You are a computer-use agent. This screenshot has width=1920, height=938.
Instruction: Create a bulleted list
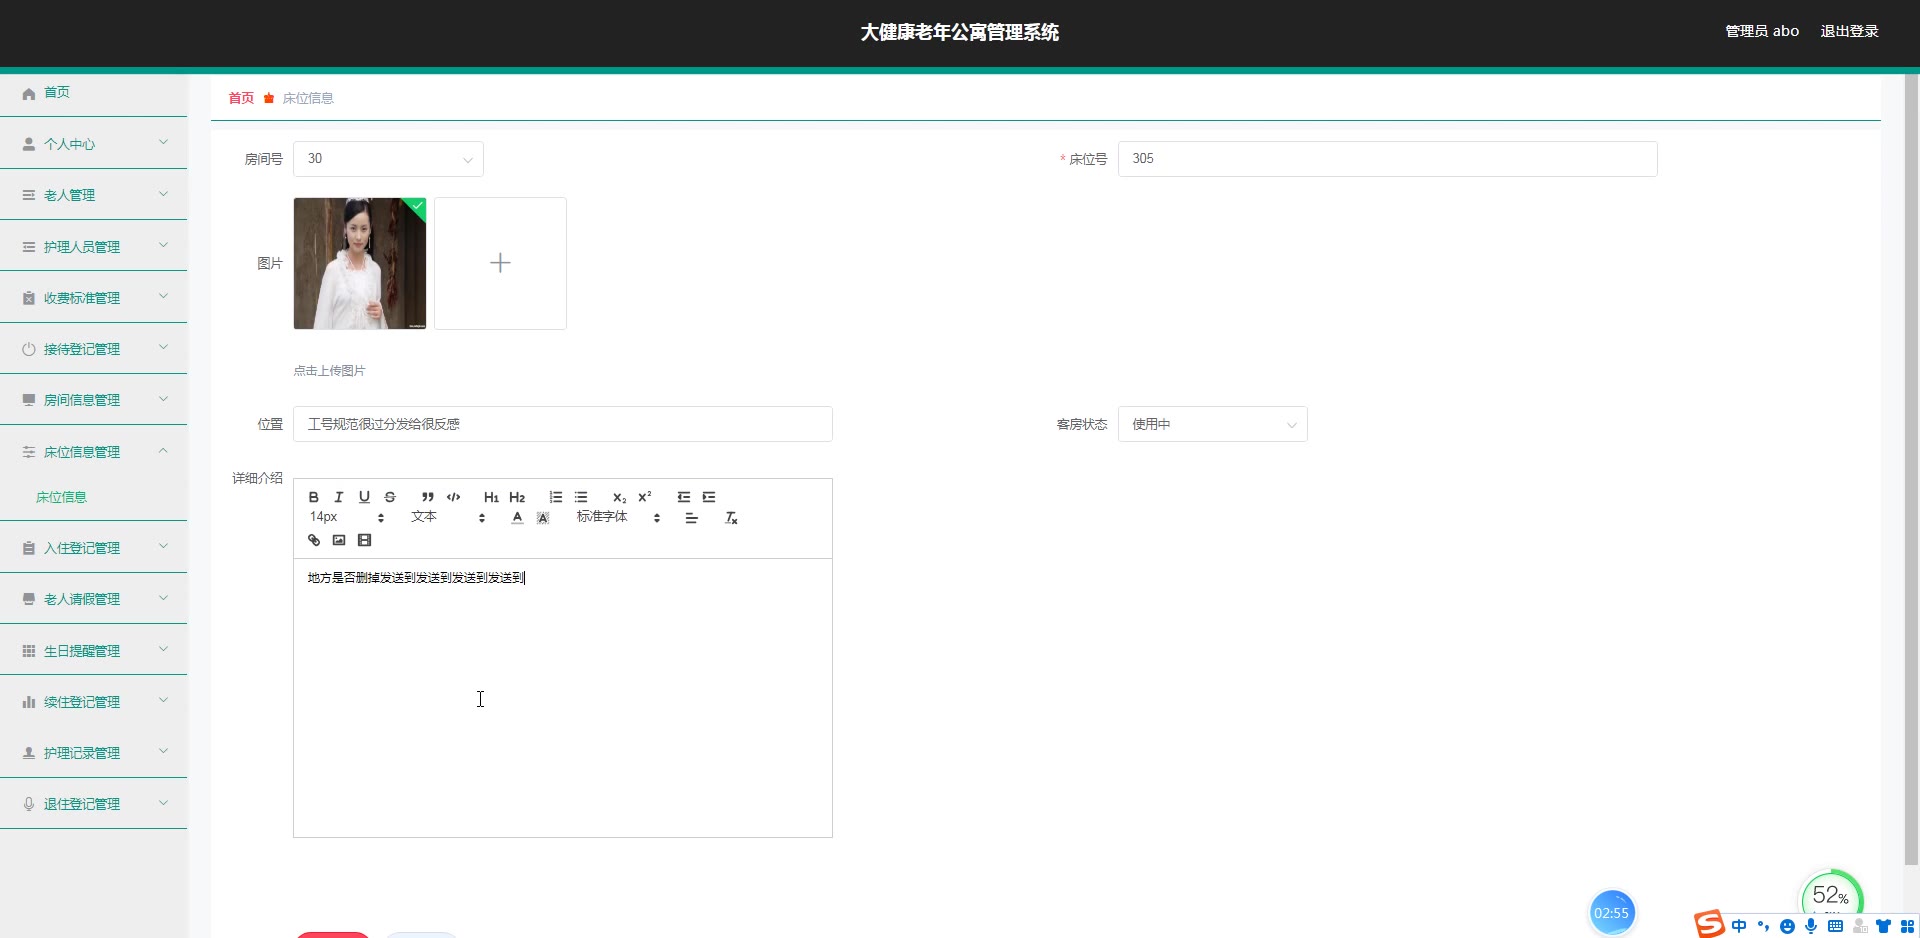(581, 497)
